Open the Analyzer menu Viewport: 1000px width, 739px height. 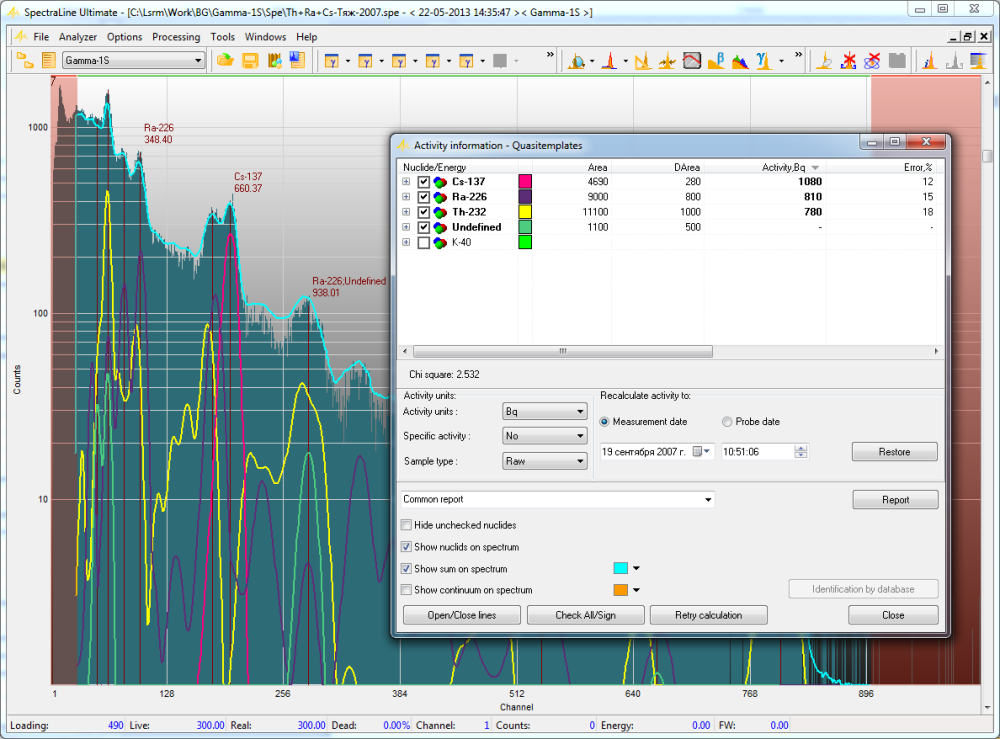click(x=78, y=37)
